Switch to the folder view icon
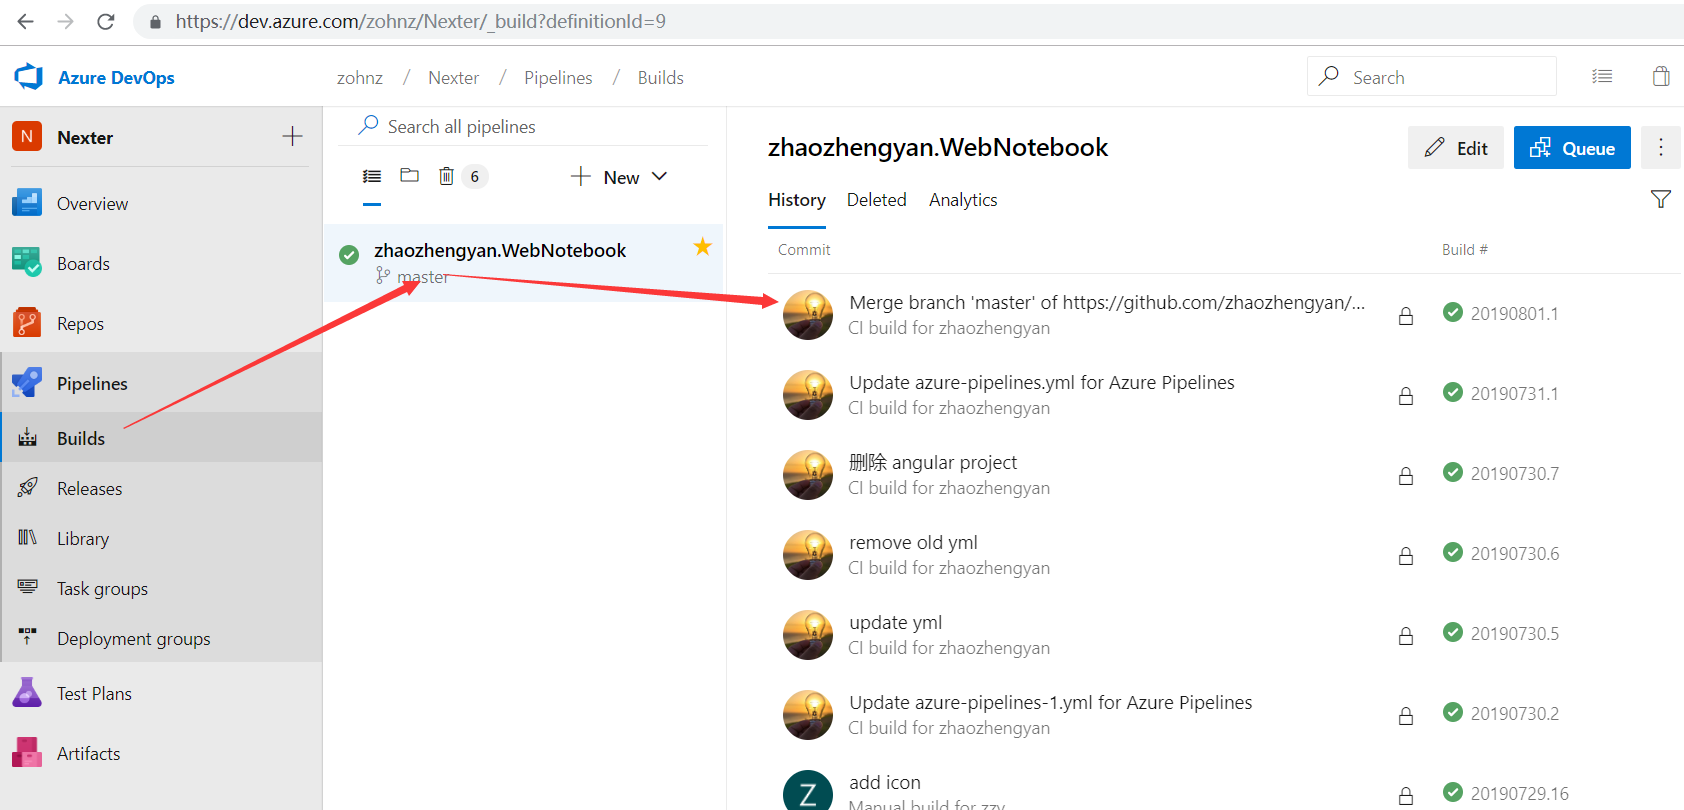The height and width of the screenshot is (810, 1684). (x=409, y=176)
